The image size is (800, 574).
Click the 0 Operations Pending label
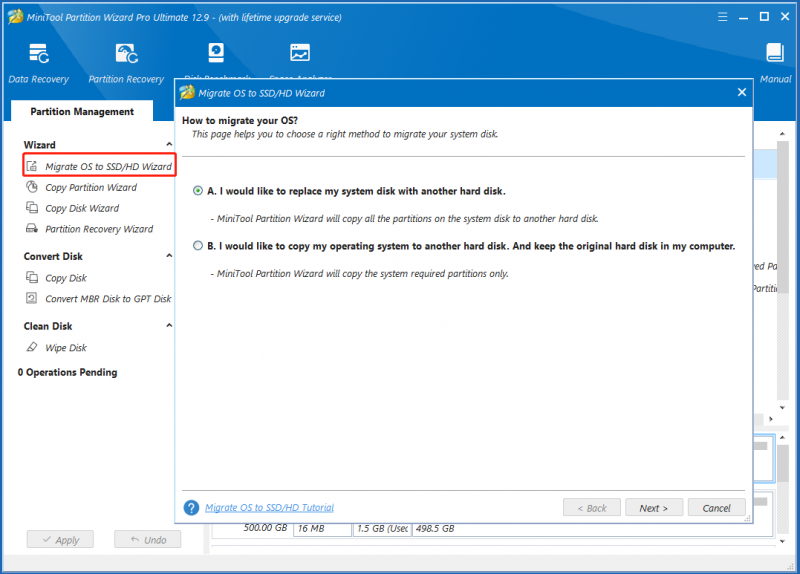pos(67,372)
